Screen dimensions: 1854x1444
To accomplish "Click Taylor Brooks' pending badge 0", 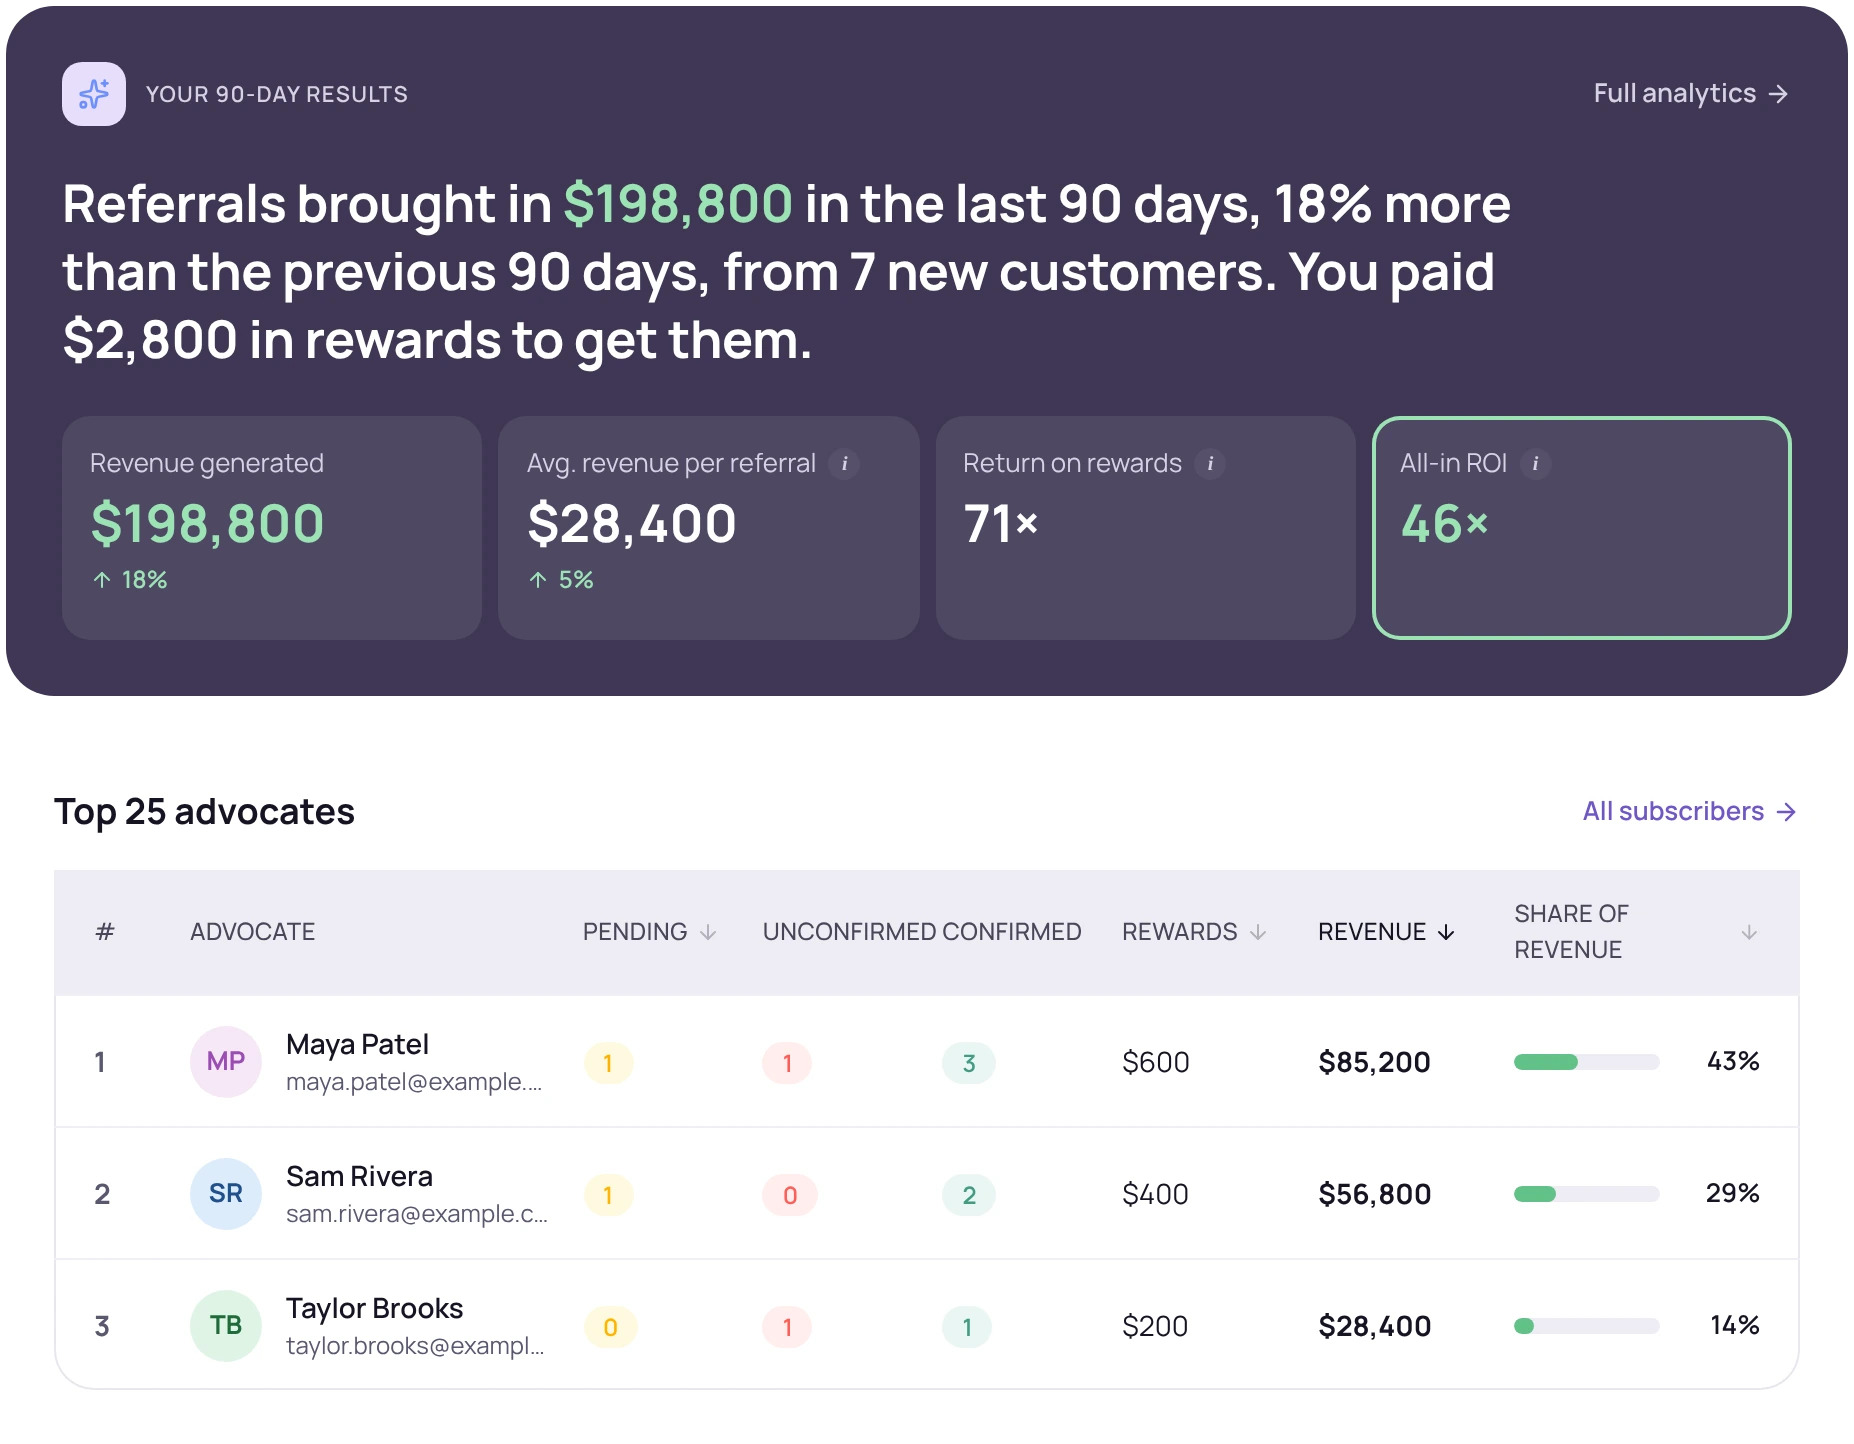I will pos(611,1327).
